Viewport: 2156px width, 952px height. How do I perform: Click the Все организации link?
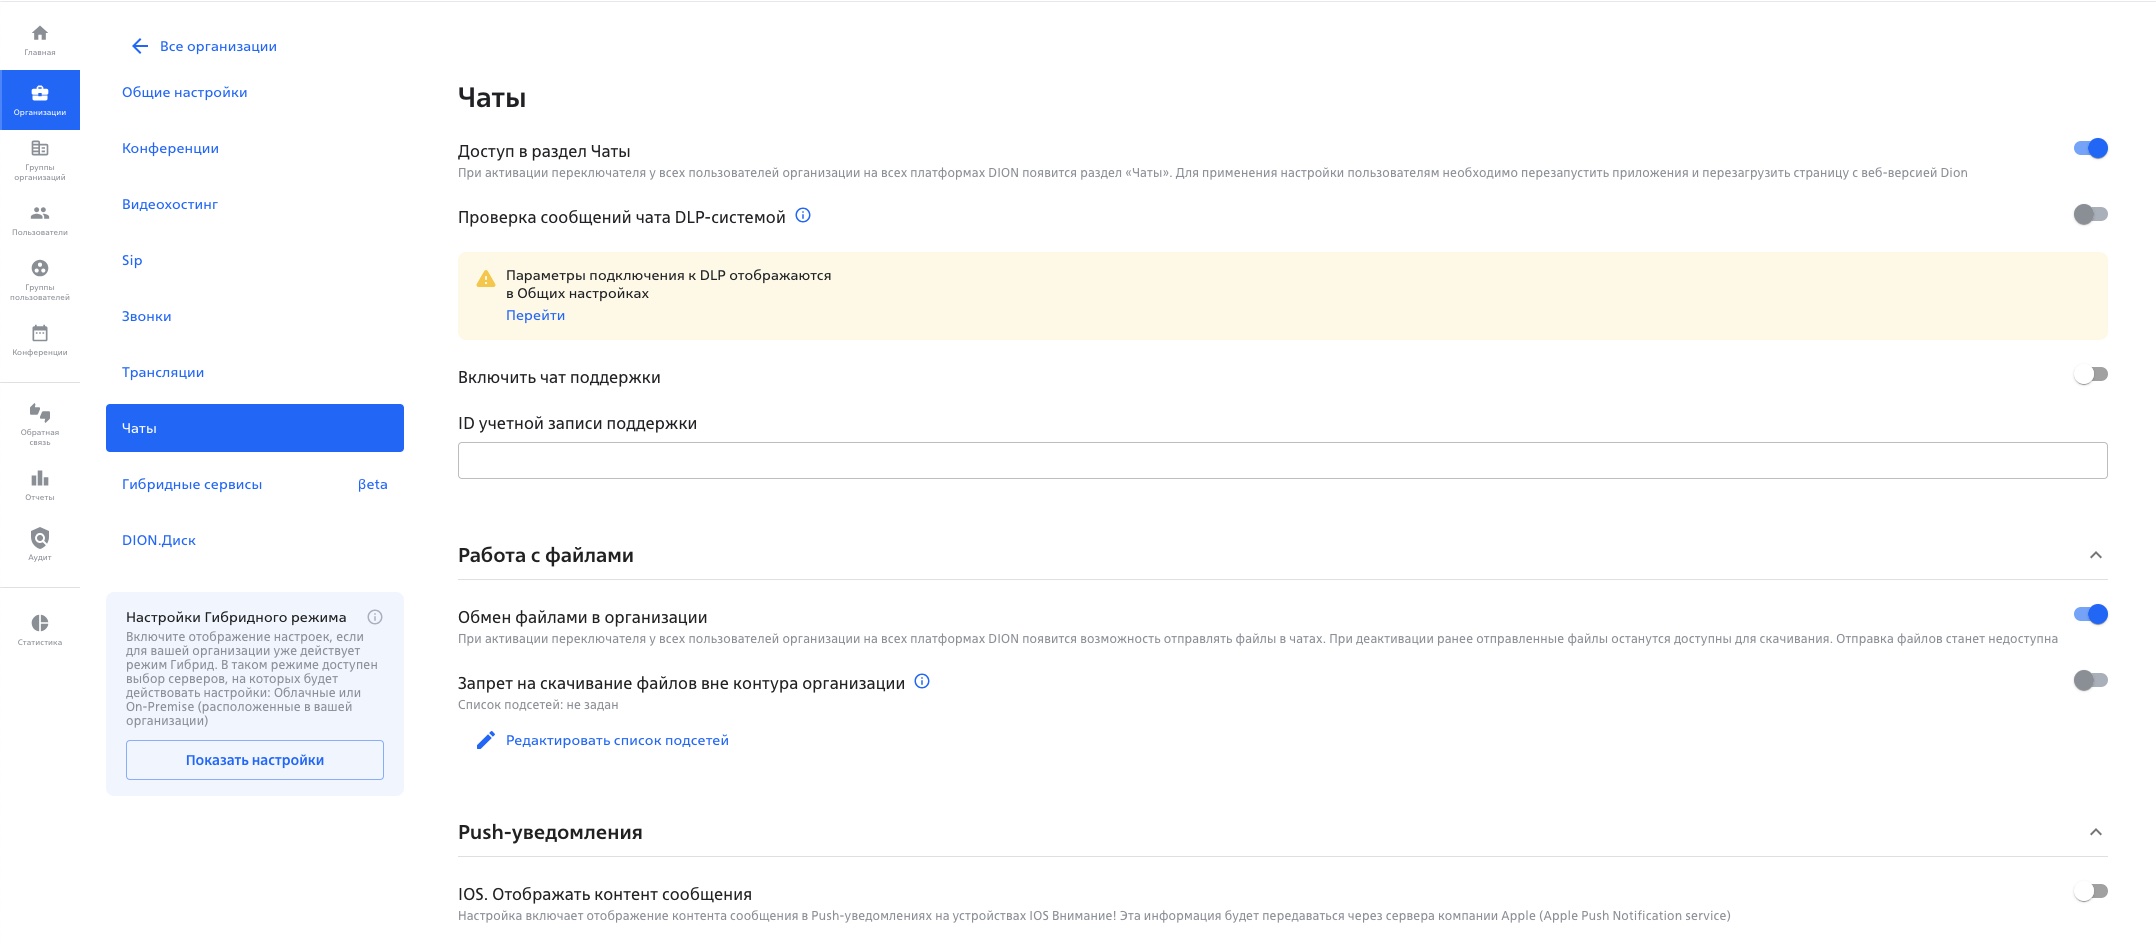tap(218, 46)
